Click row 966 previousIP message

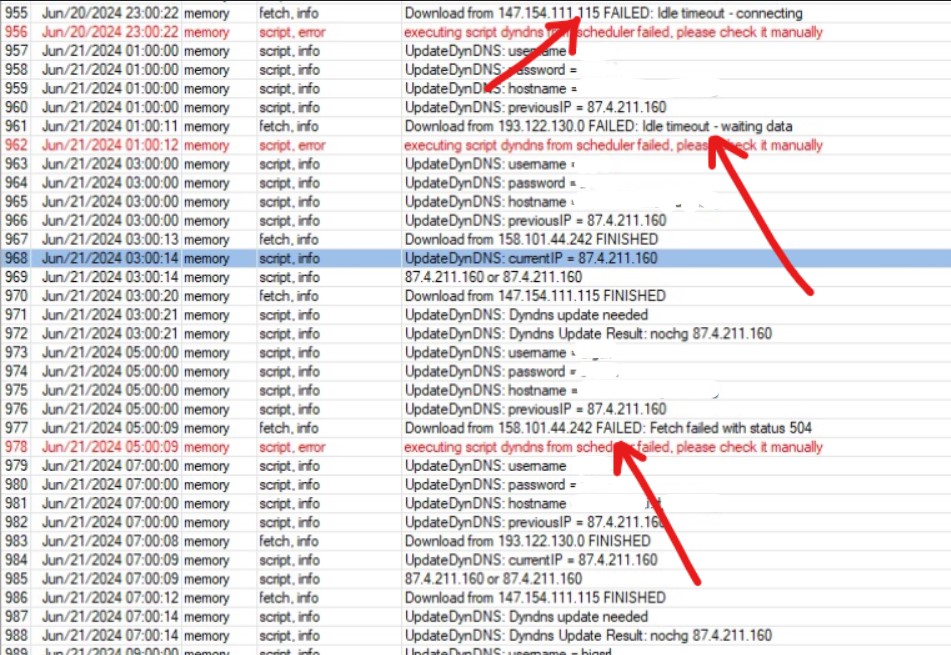(536, 220)
